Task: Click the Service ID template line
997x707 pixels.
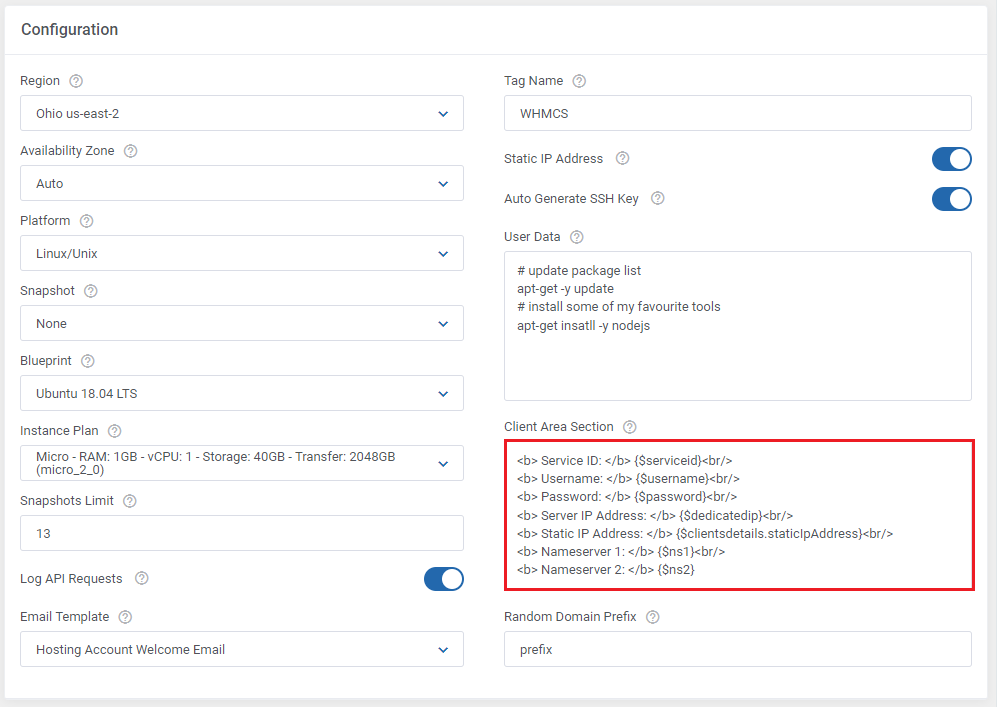Action: coord(624,460)
